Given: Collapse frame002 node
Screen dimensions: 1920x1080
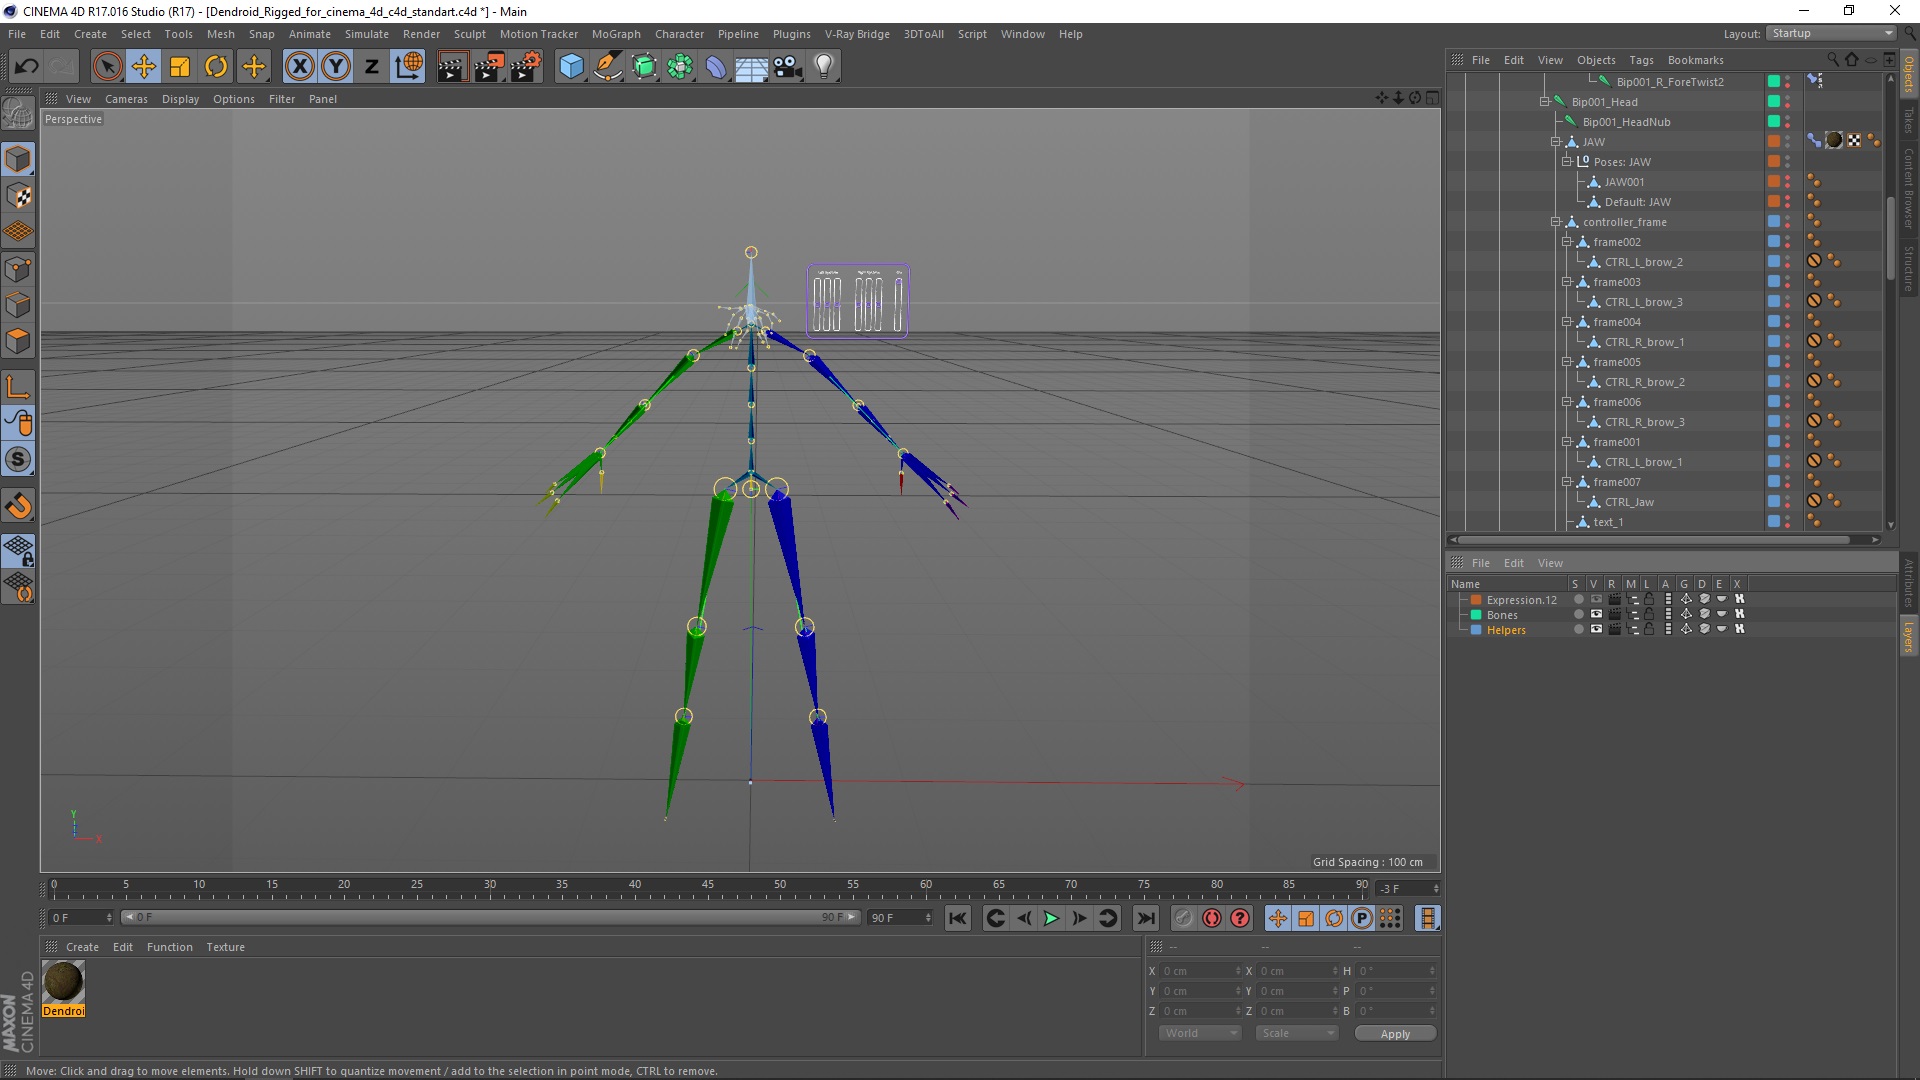Looking at the screenshot, I should pos(1567,242).
